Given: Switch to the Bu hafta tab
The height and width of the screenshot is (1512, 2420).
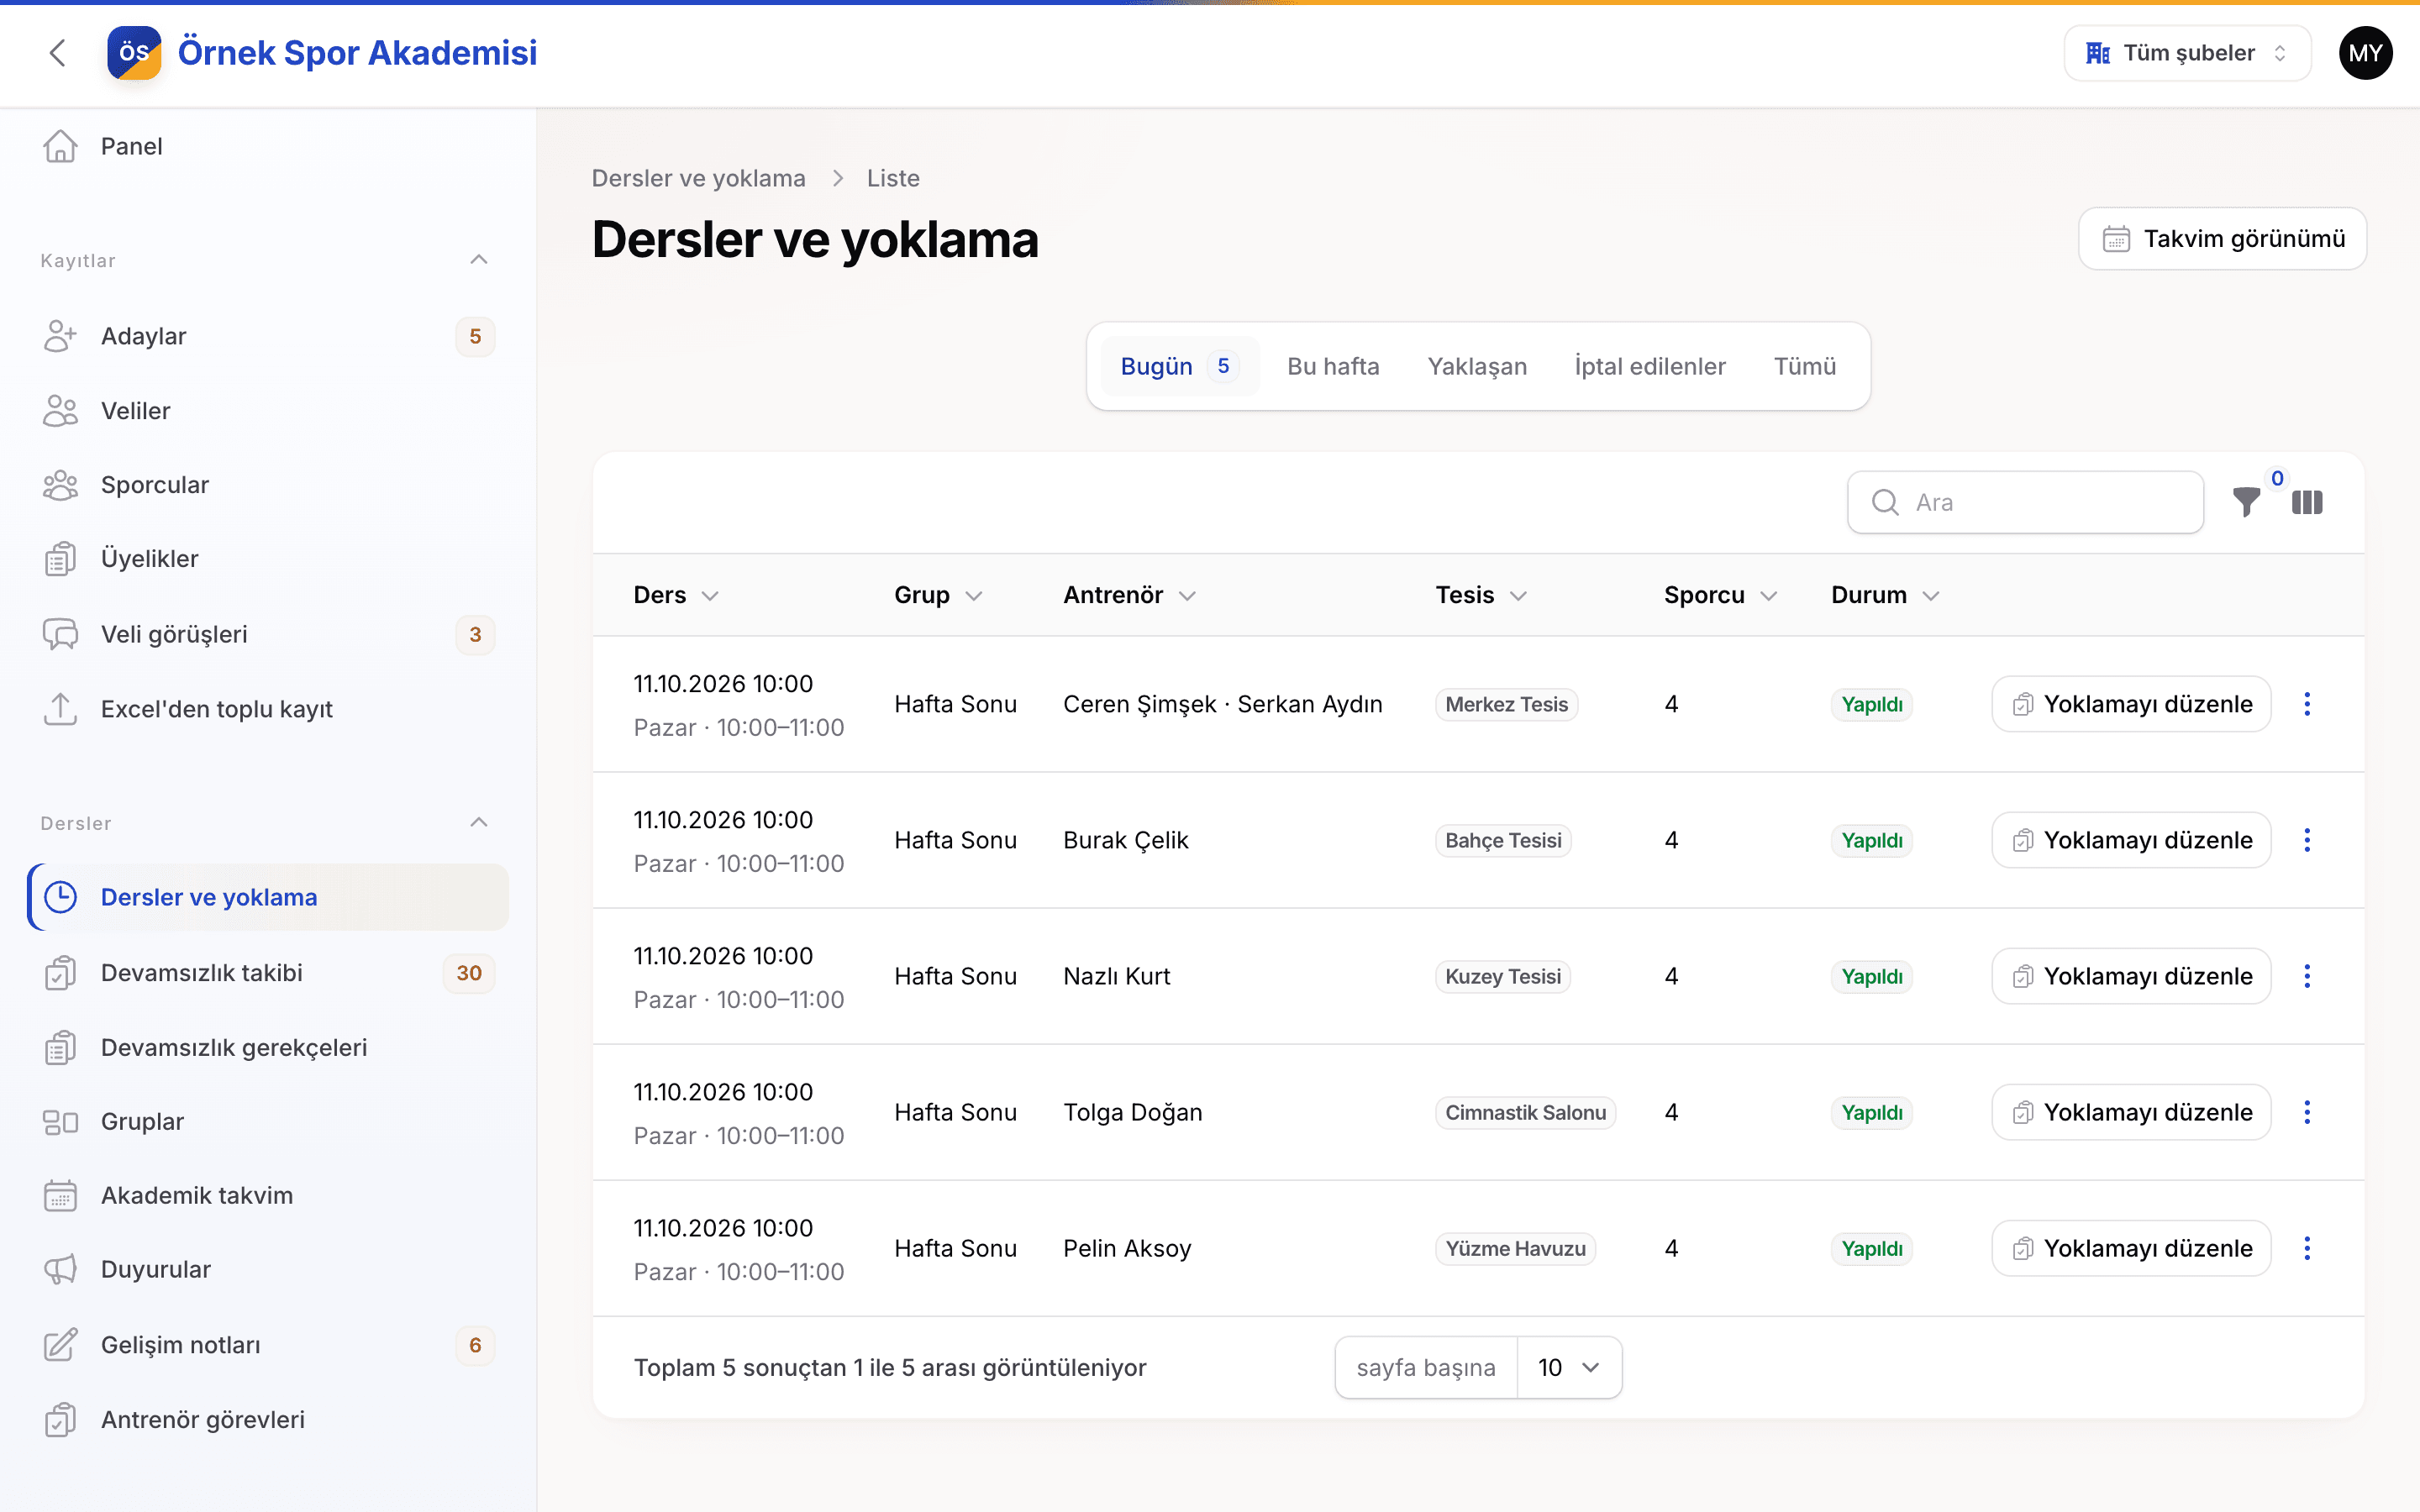Looking at the screenshot, I should (1333, 366).
